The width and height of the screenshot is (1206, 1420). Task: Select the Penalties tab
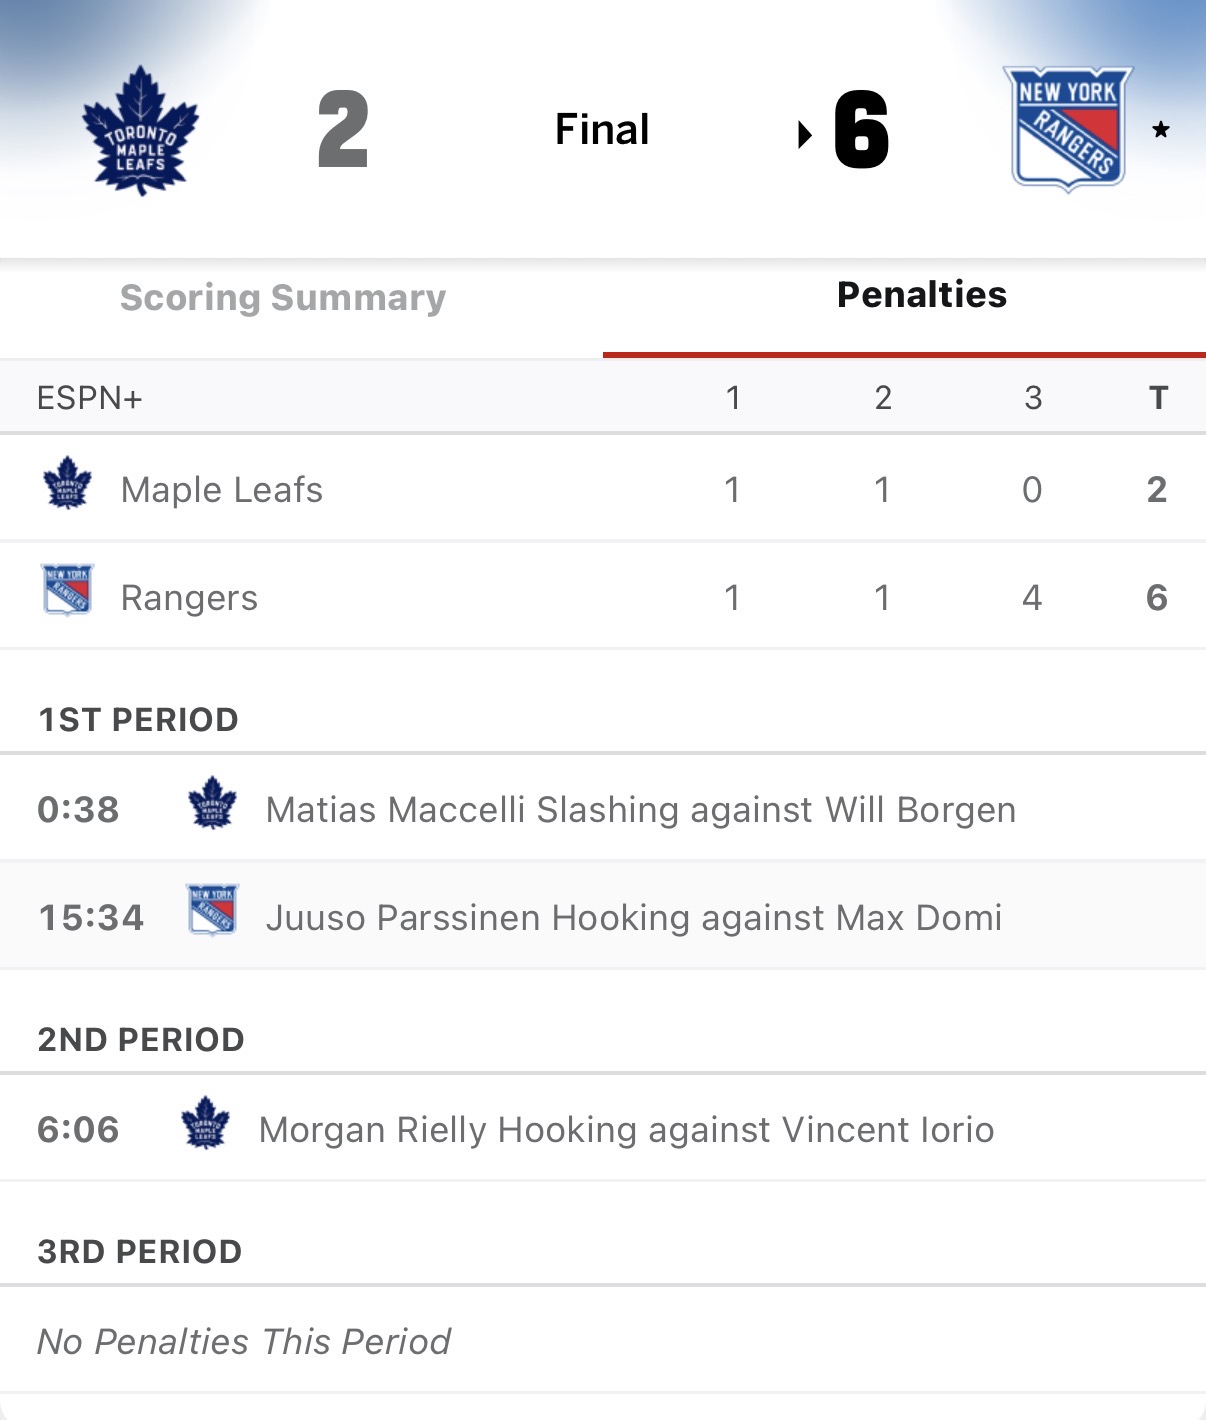tap(921, 295)
